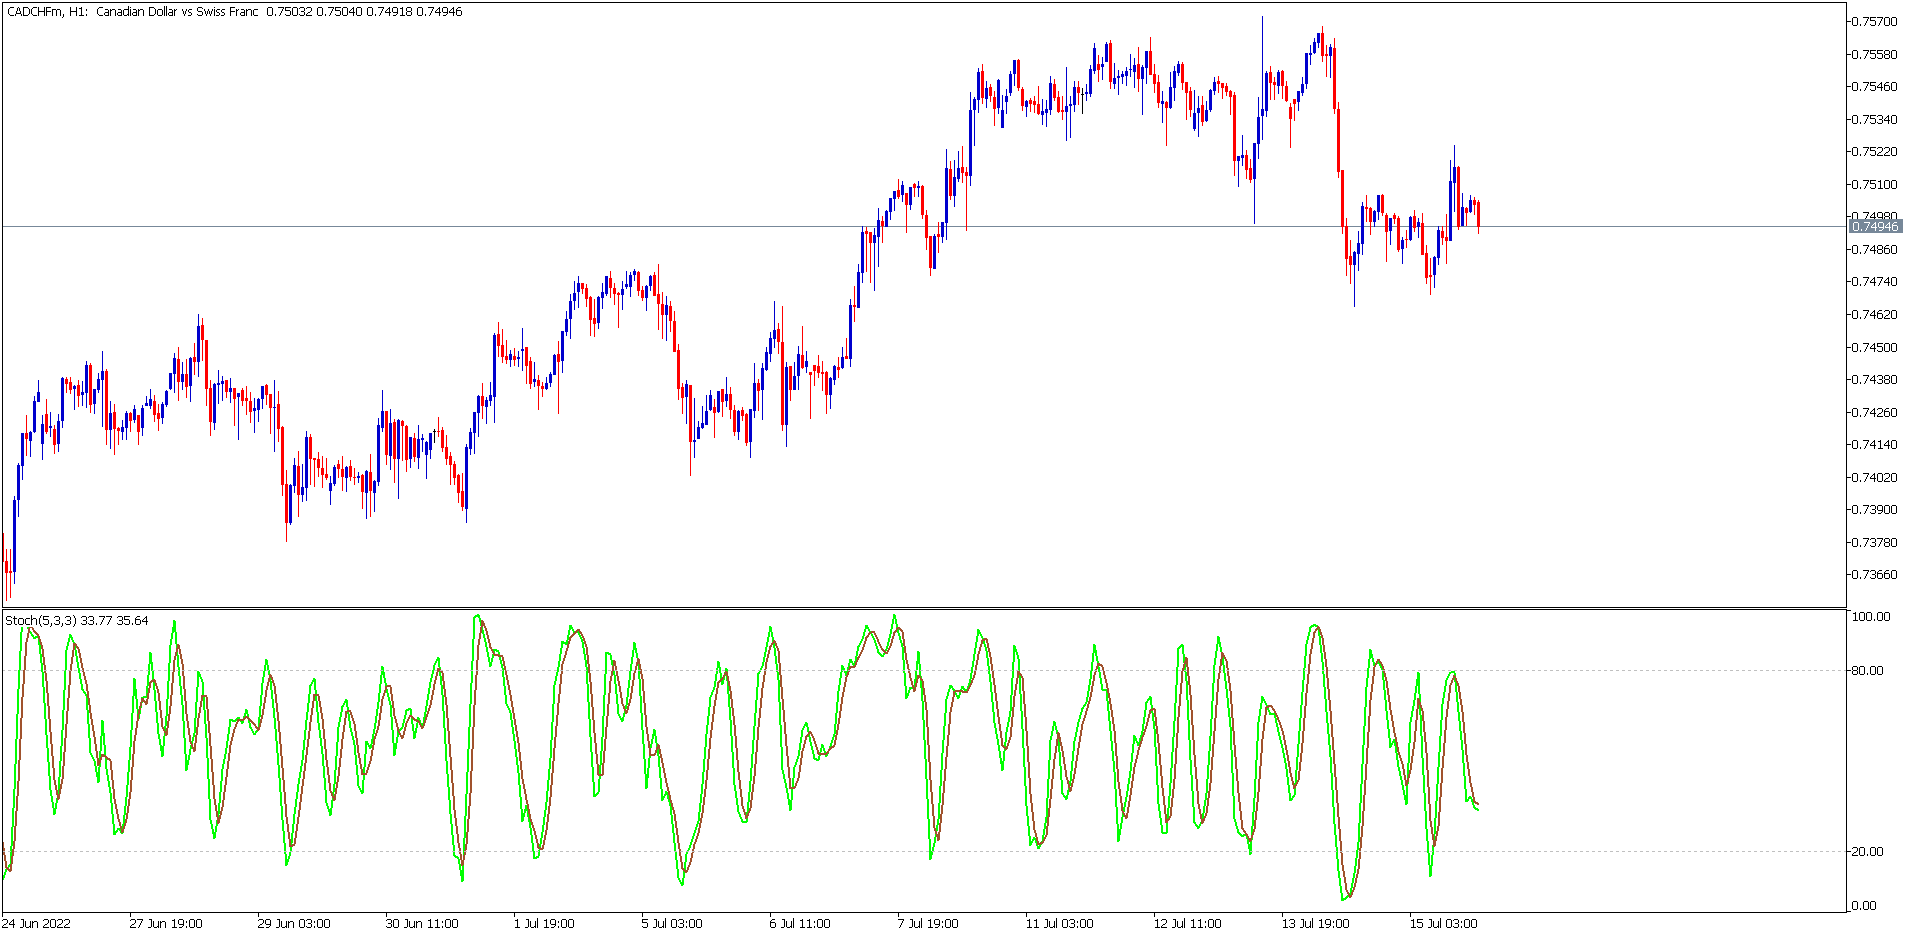The height and width of the screenshot is (936, 1916).
Task: Click the 7 Jul 19:00 time label
Action: 928,924
